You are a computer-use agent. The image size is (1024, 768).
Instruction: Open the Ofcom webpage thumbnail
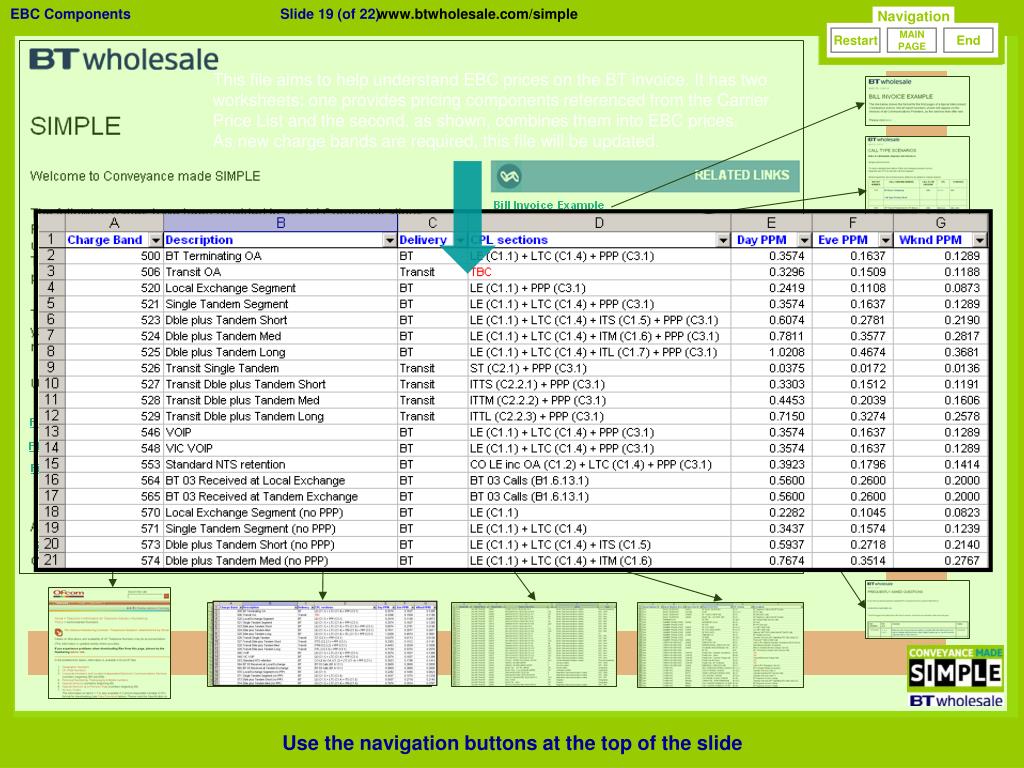click(109, 643)
